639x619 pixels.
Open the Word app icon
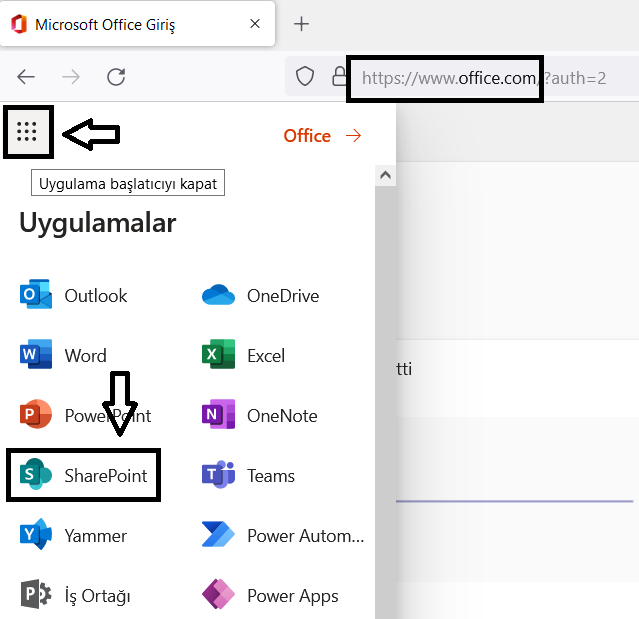coord(36,354)
